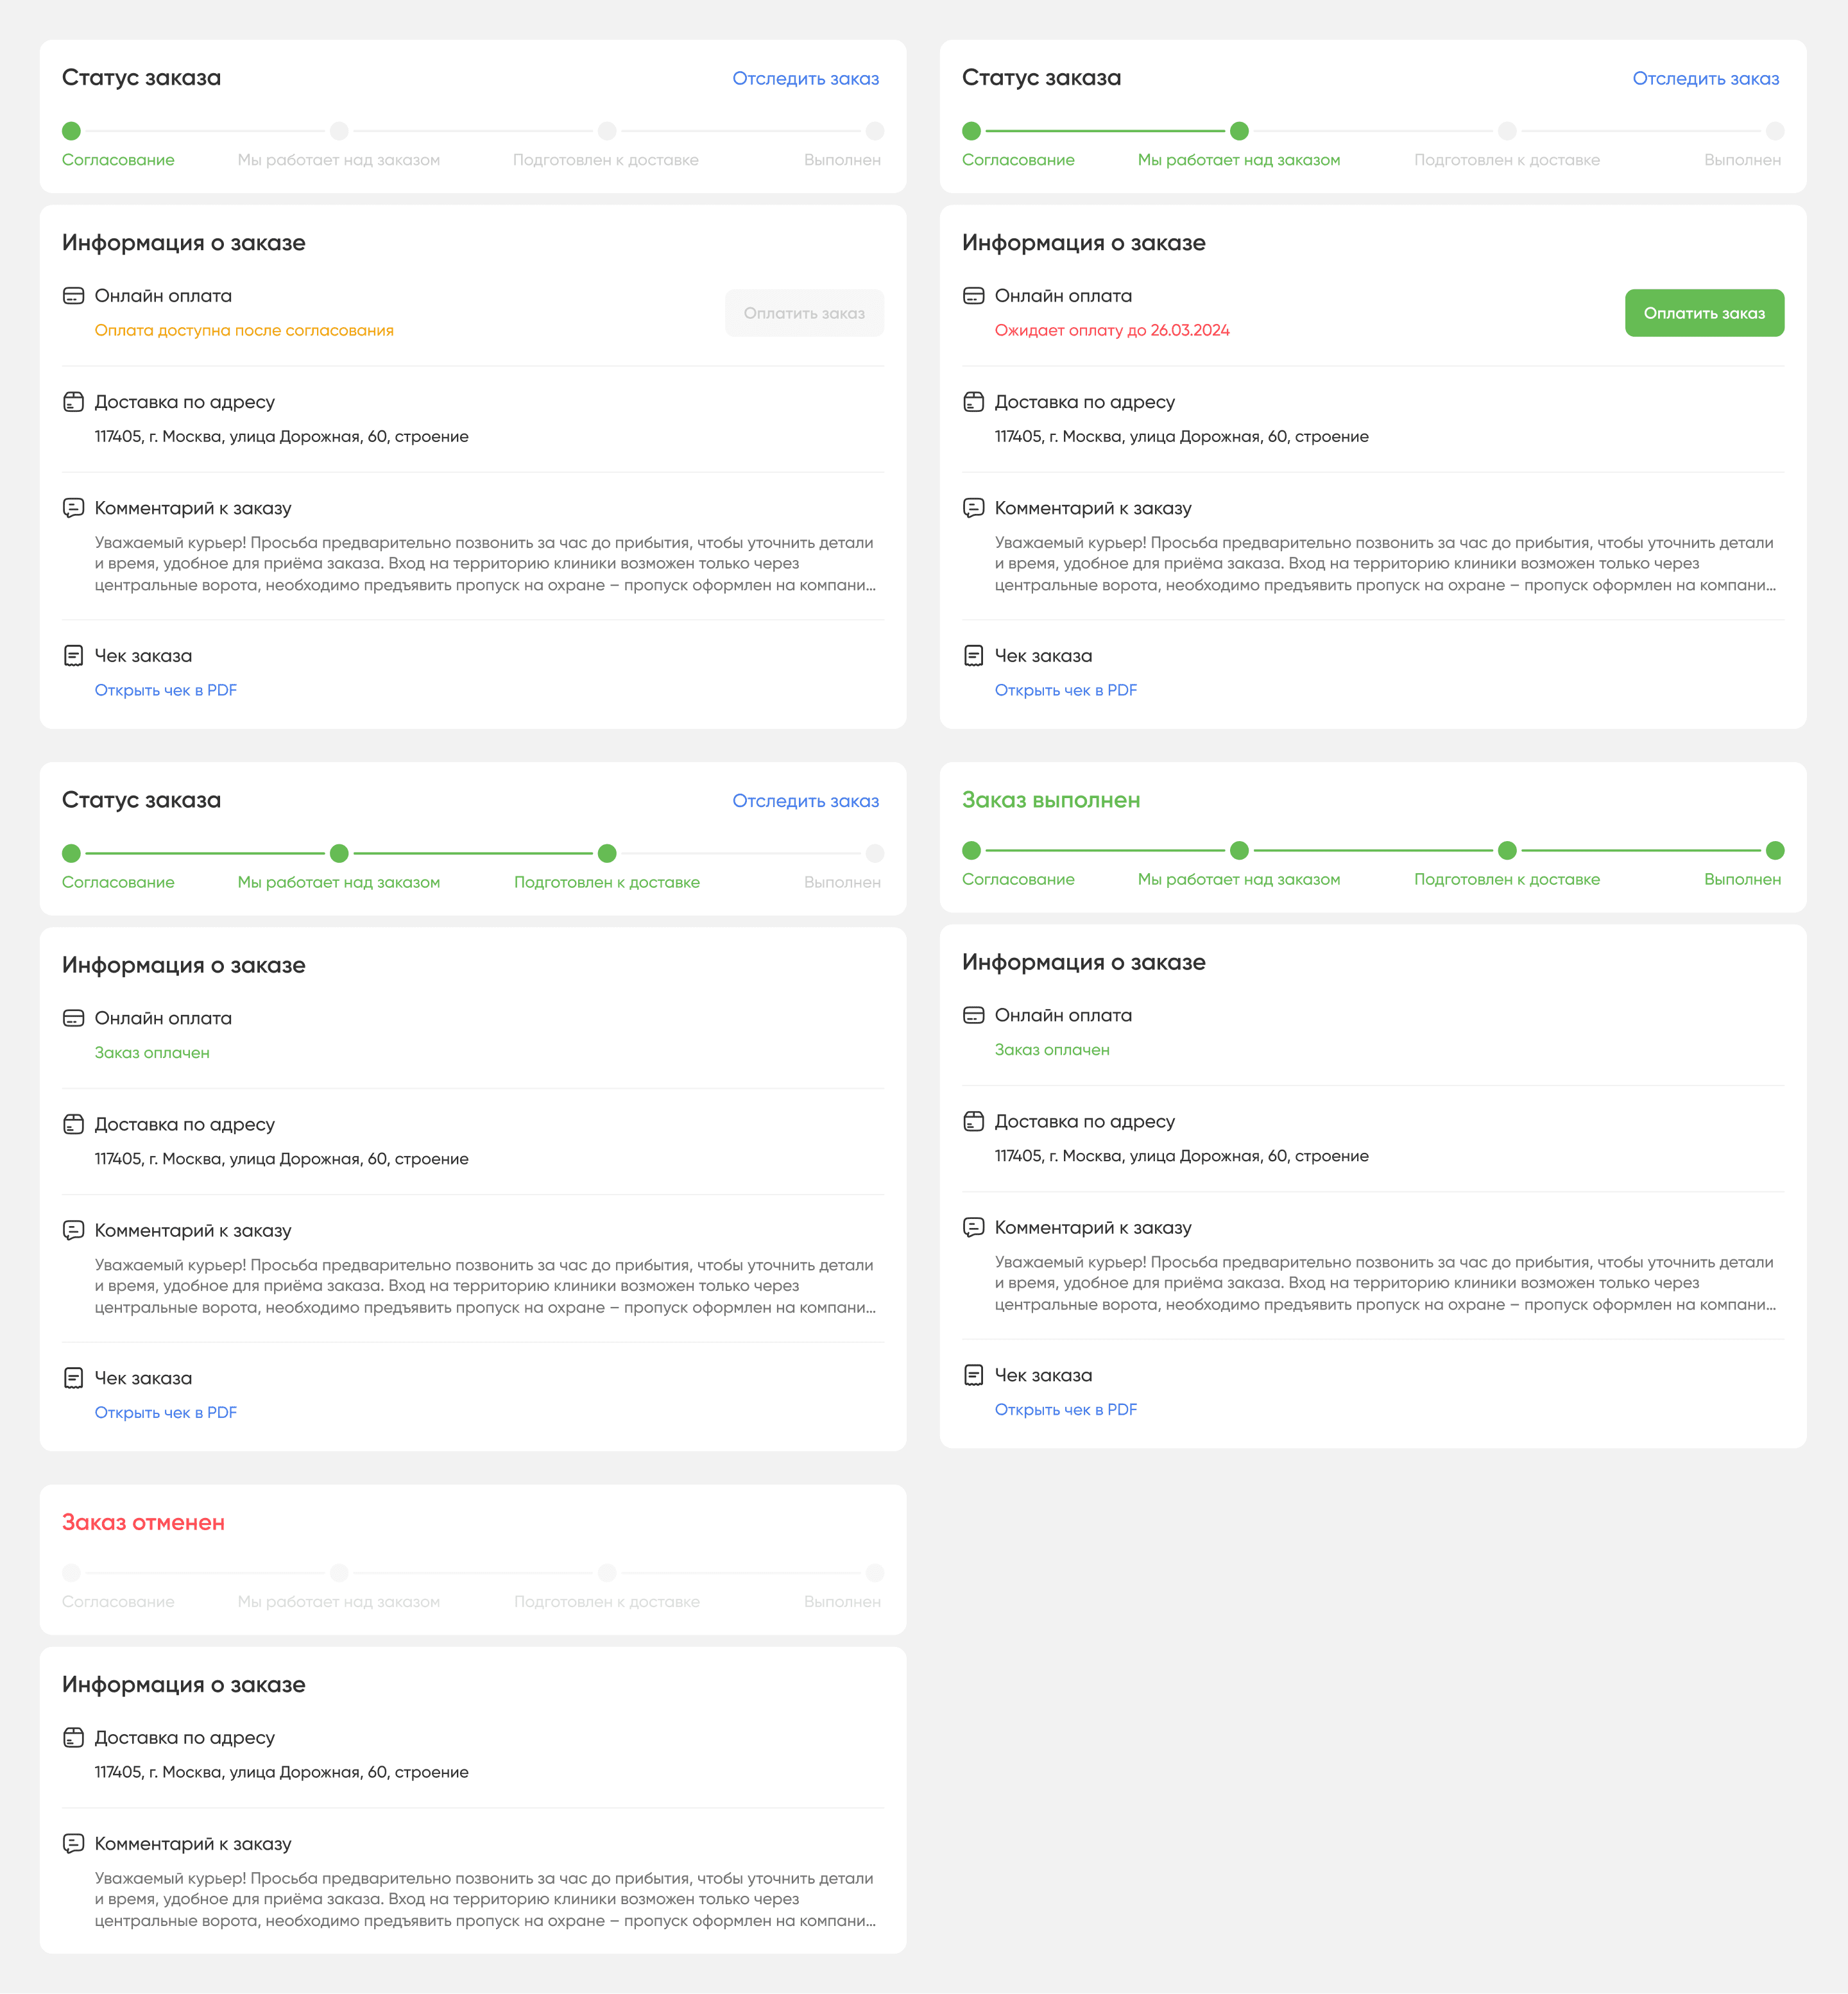Click the "Согласование" step dot in the cancelled order tracker
1848x1994 pixels.
(71, 1572)
